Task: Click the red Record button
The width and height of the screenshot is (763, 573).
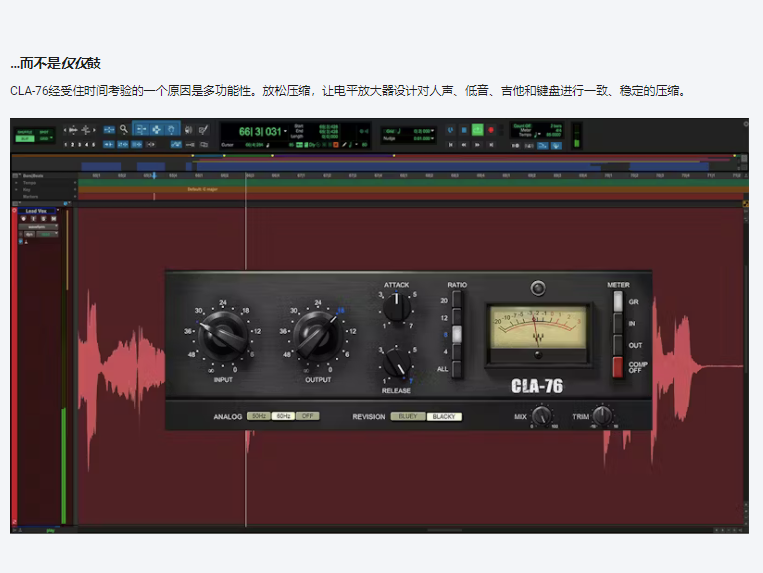Action: pyautogui.click(x=491, y=130)
